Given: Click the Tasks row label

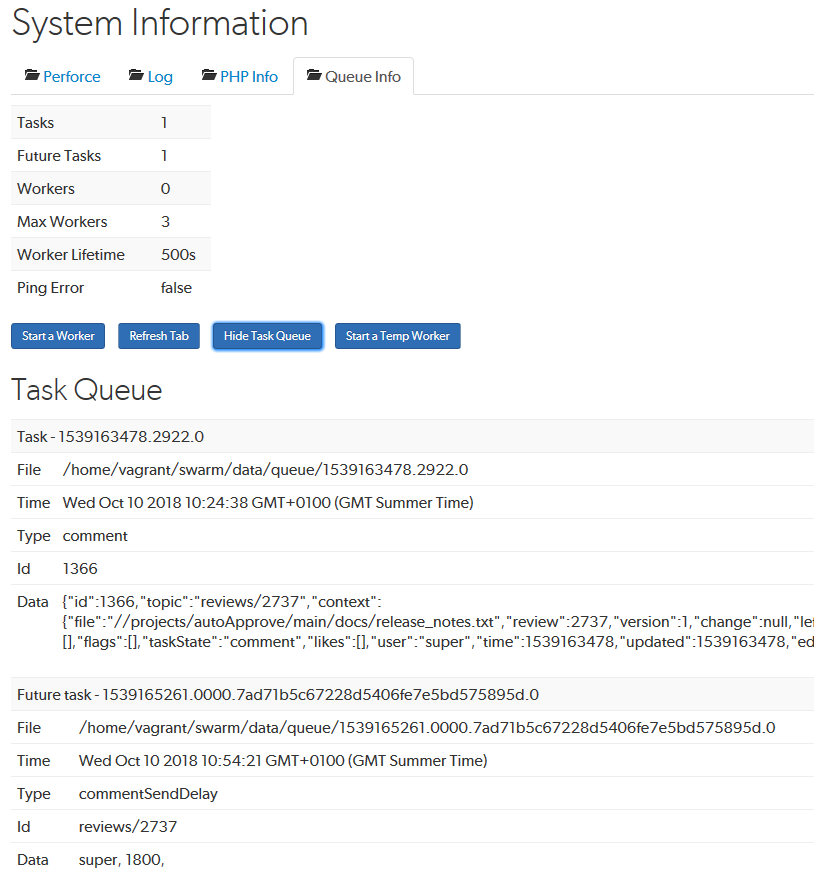Looking at the screenshot, I should pyautogui.click(x=35, y=123).
